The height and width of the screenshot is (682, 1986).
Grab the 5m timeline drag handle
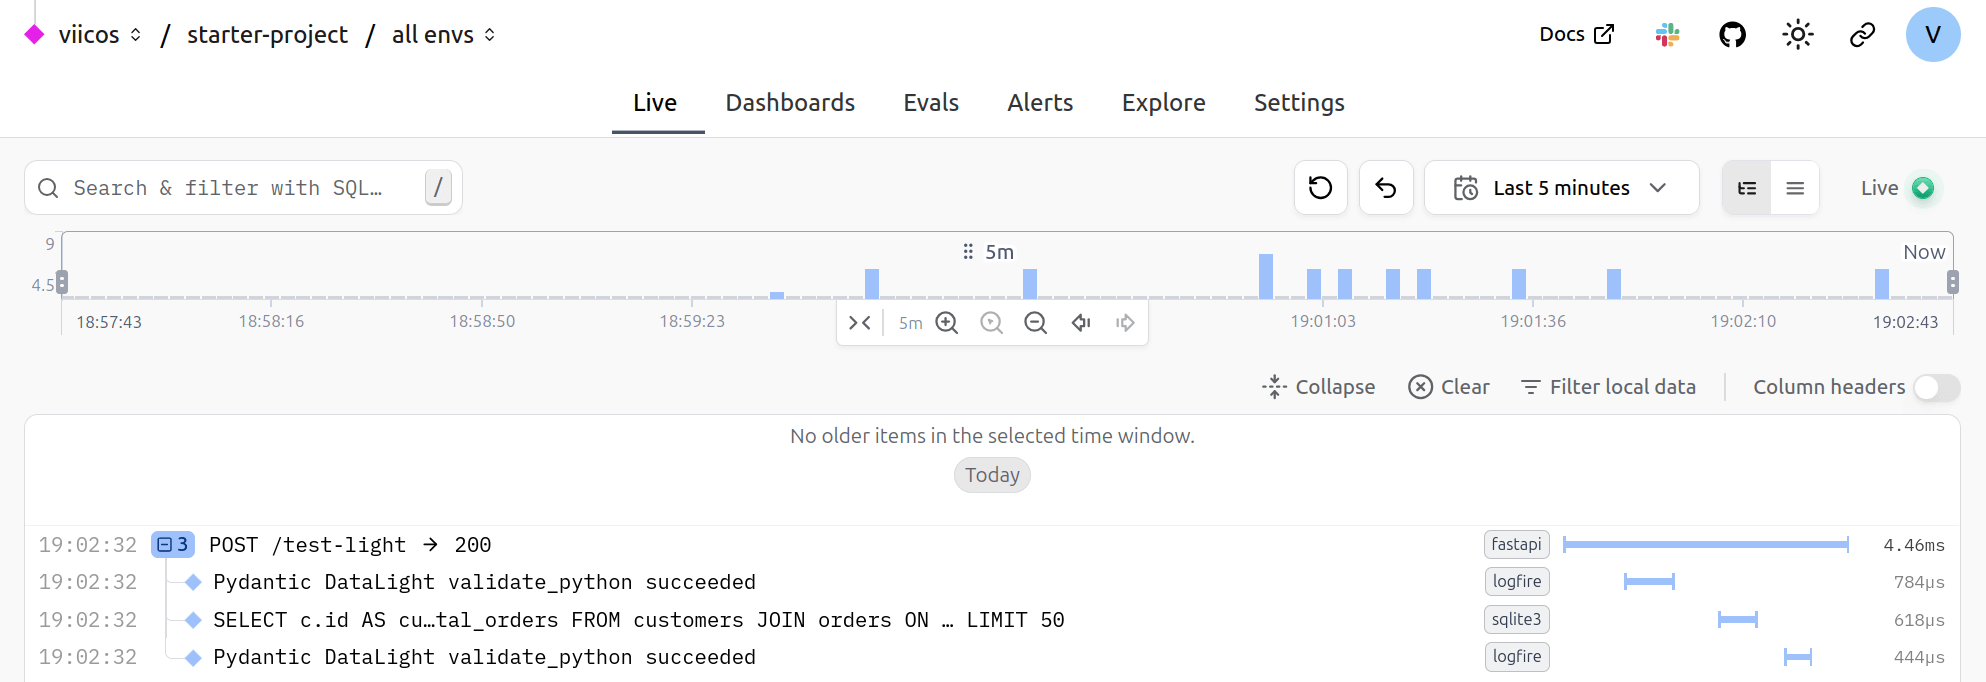point(968,252)
